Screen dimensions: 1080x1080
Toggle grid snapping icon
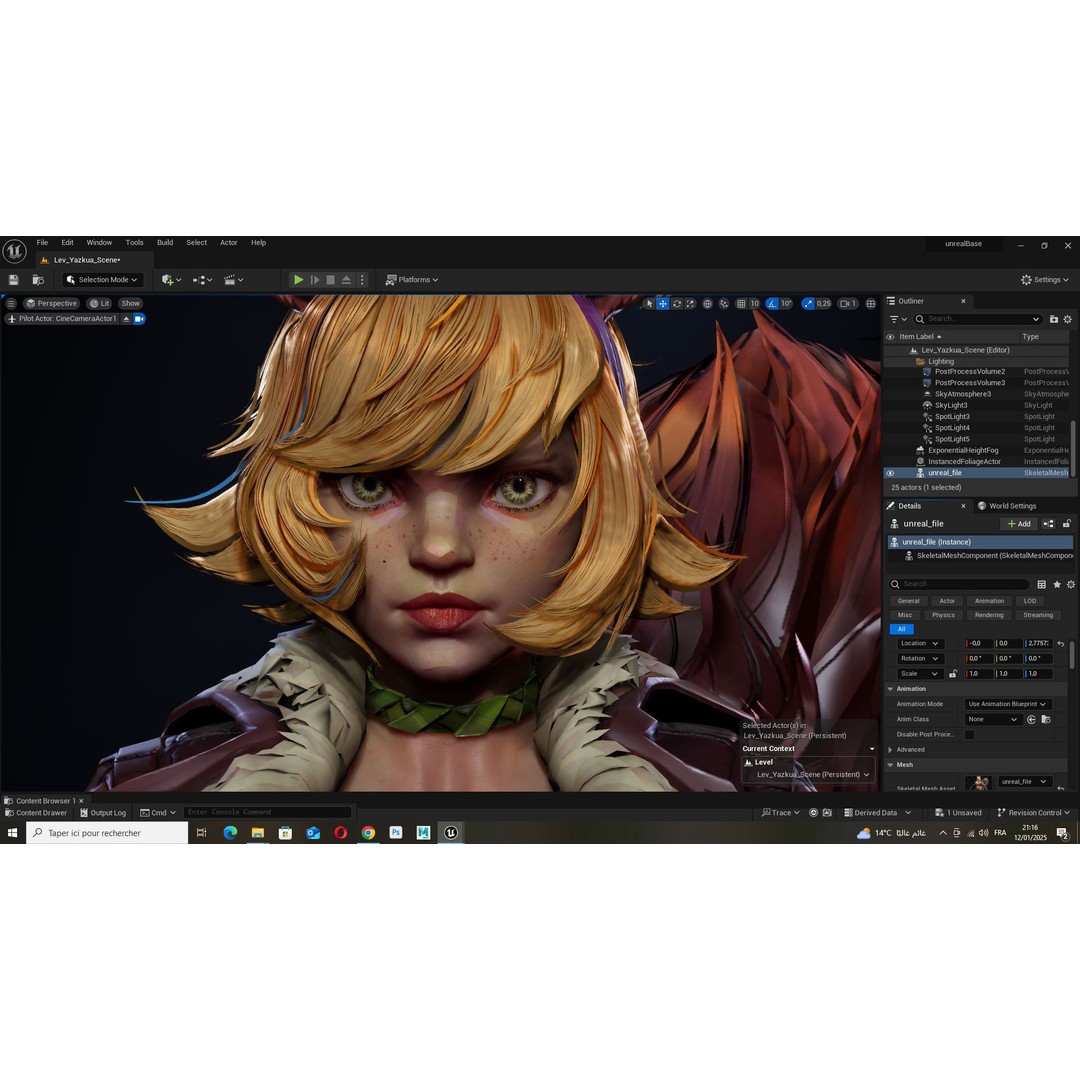(741, 304)
